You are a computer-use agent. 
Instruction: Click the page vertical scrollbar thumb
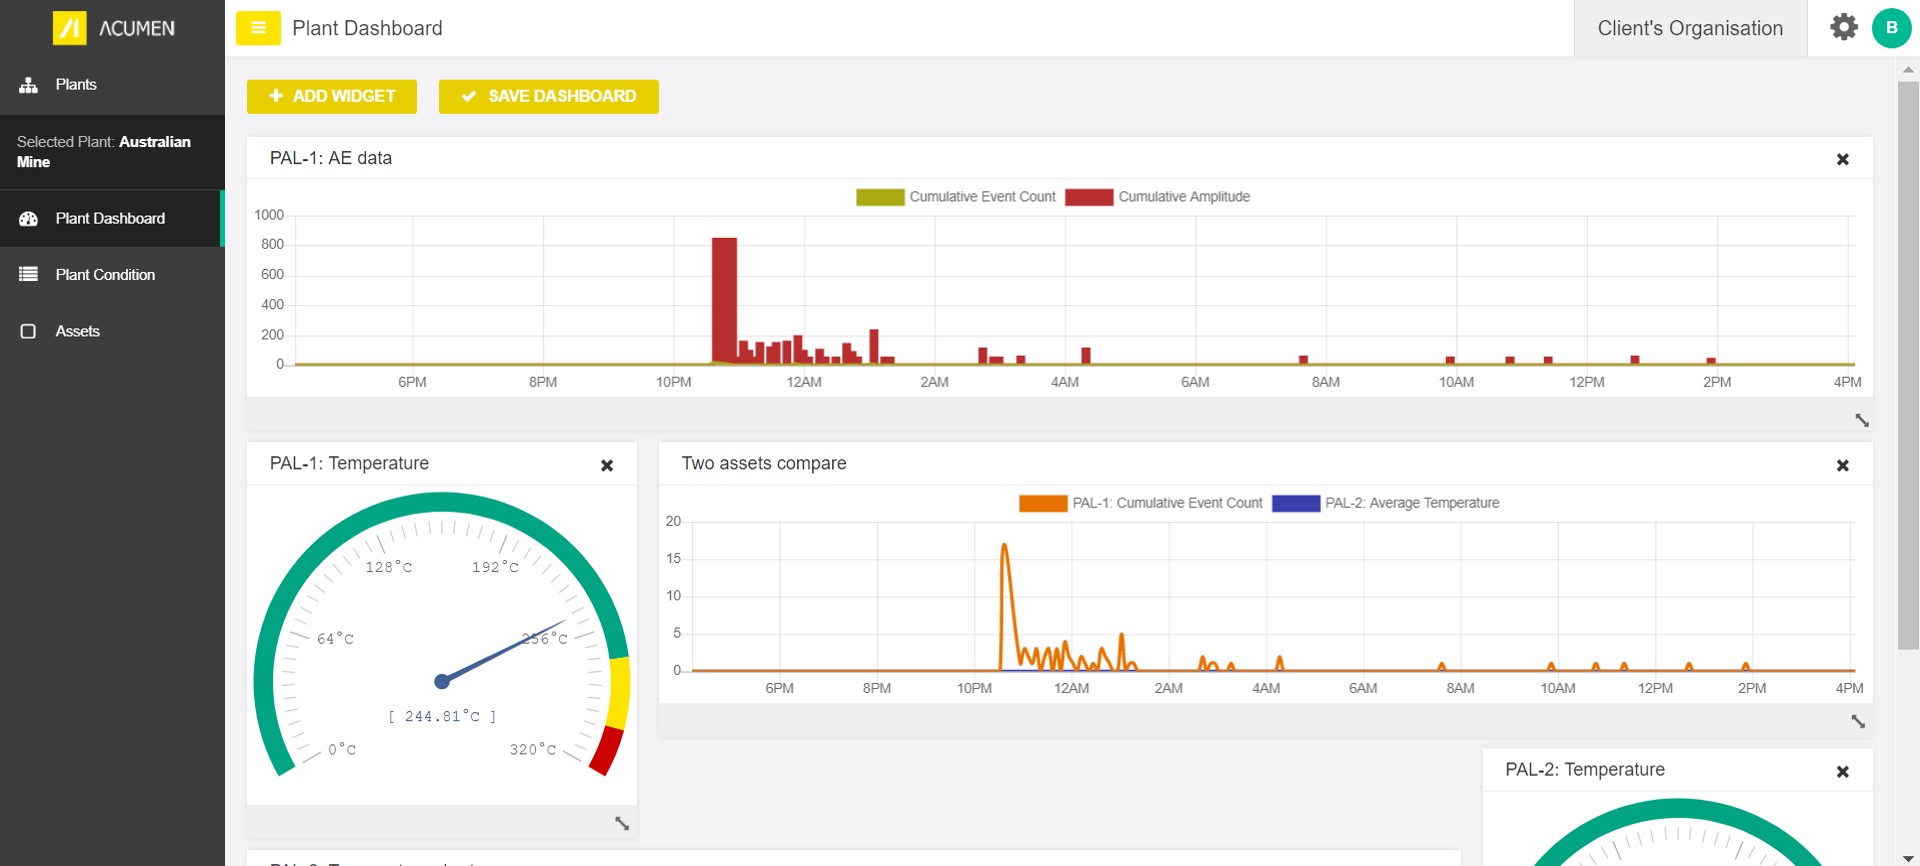point(1908,365)
